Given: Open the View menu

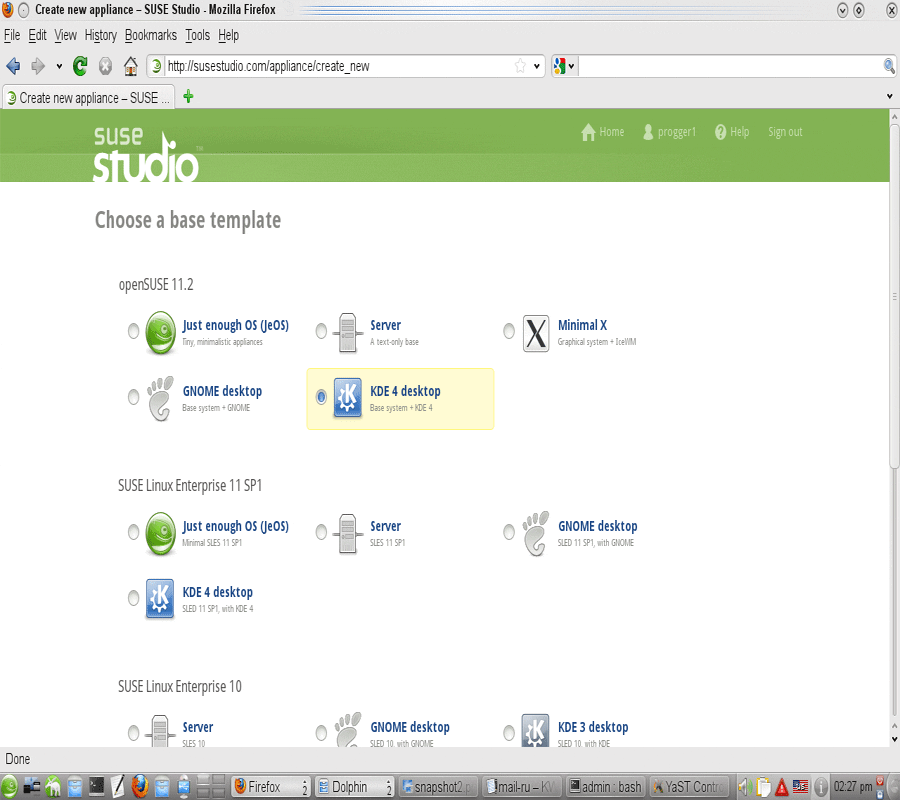Looking at the screenshot, I should (65, 36).
